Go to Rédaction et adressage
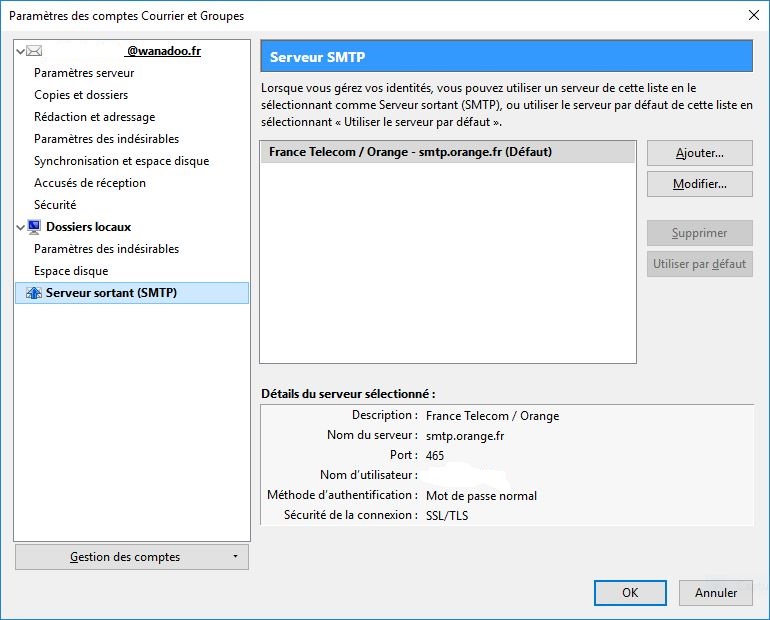The height and width of the screenshot is (620, 770). click(x=94, y=117)
